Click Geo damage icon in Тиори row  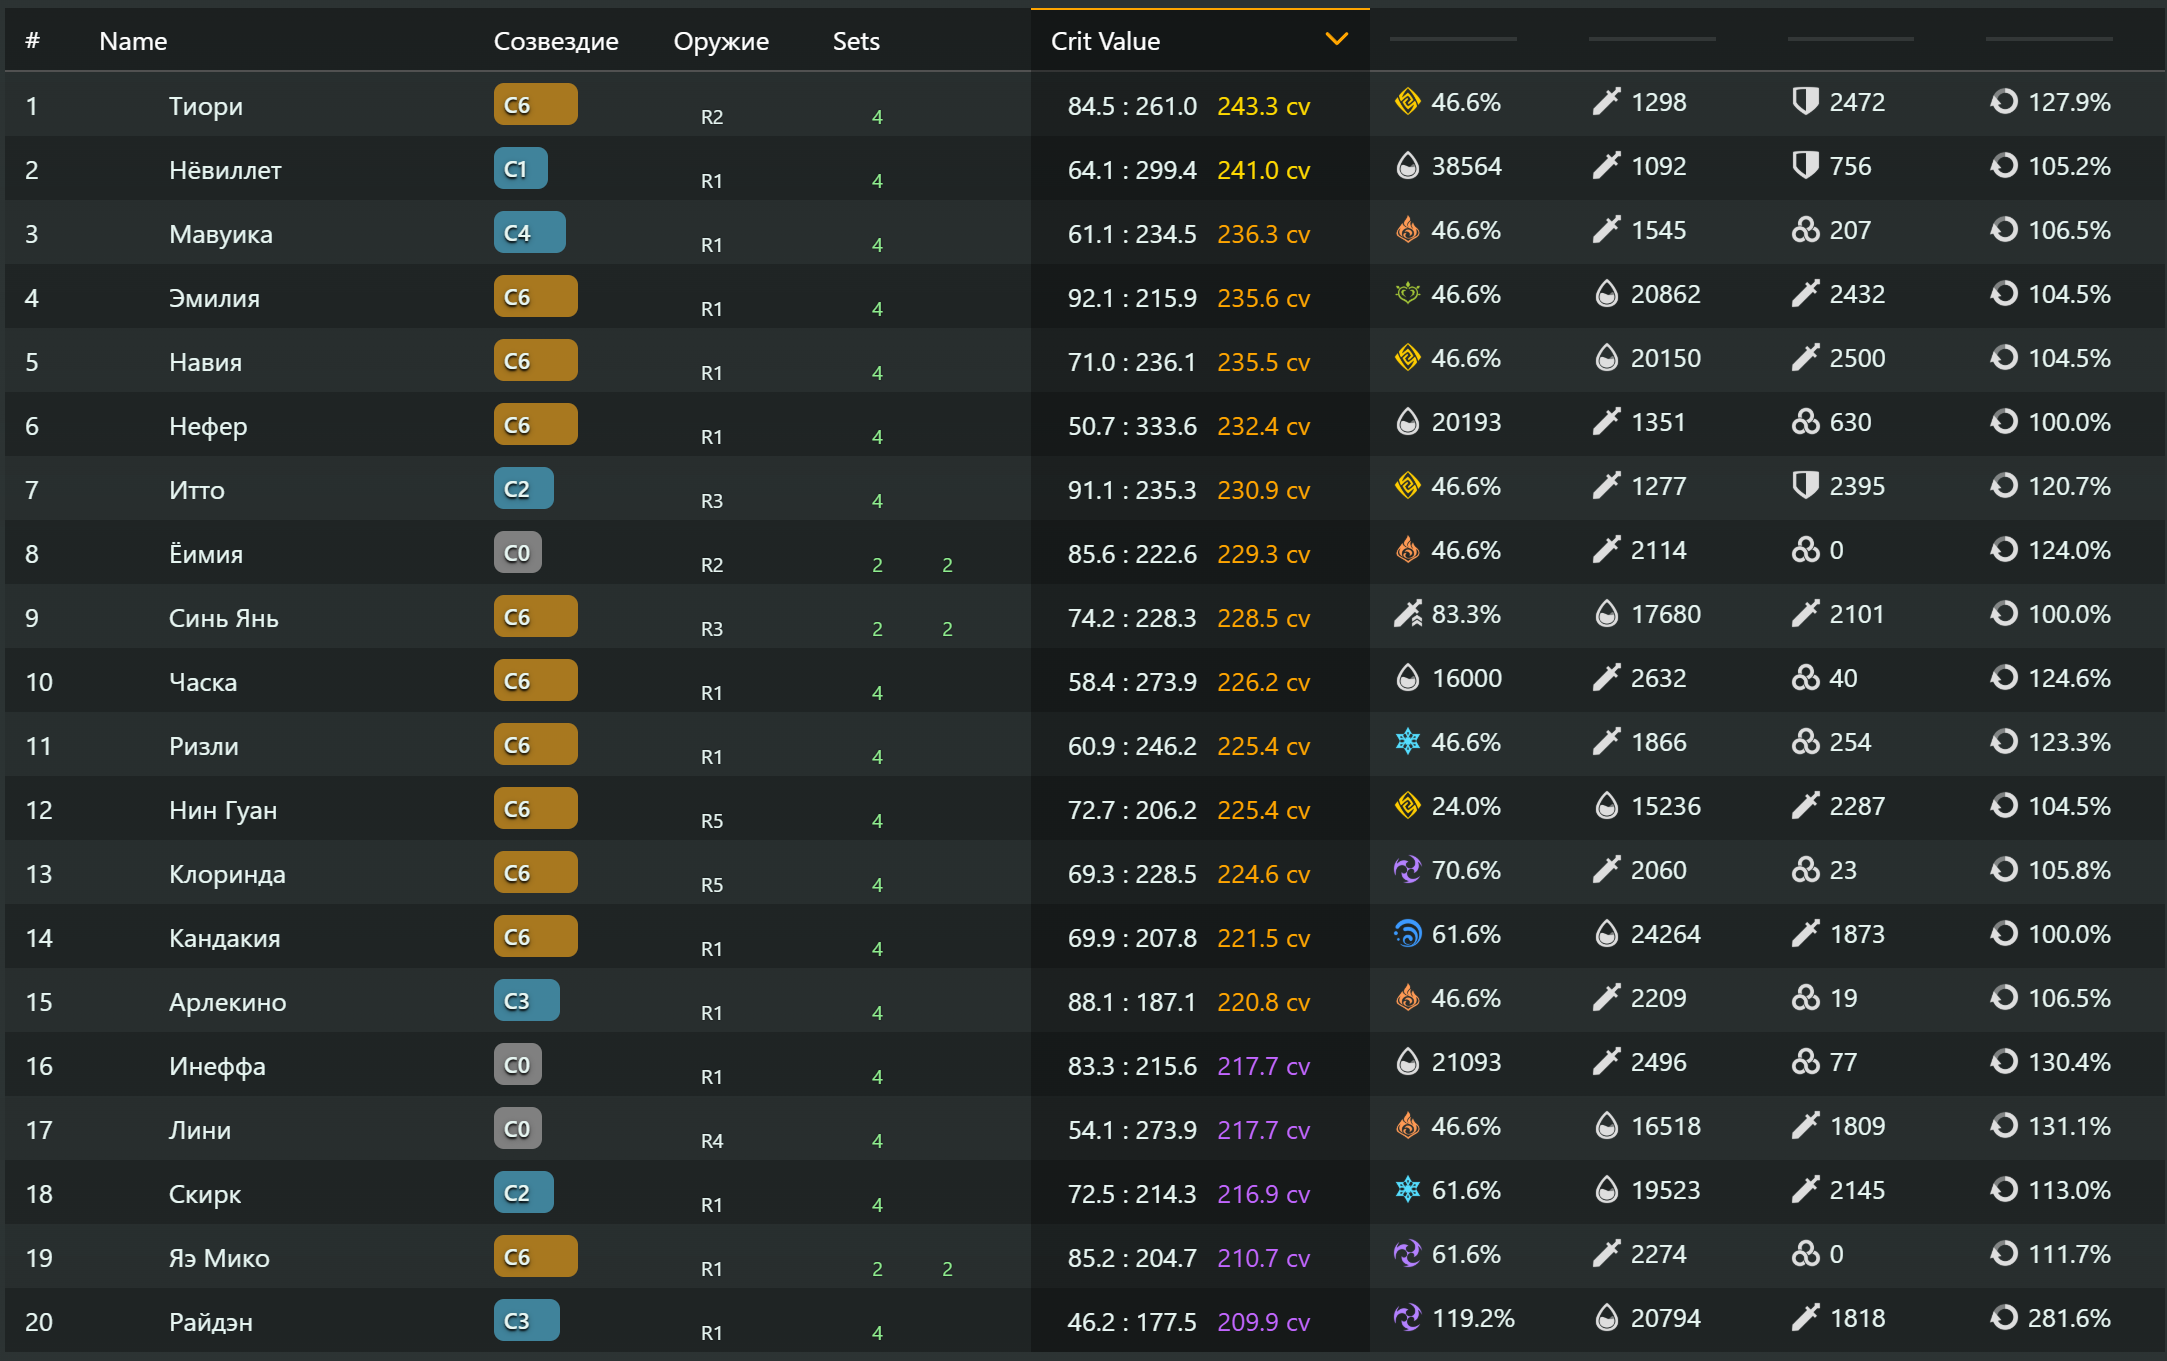click(1407, 102)
